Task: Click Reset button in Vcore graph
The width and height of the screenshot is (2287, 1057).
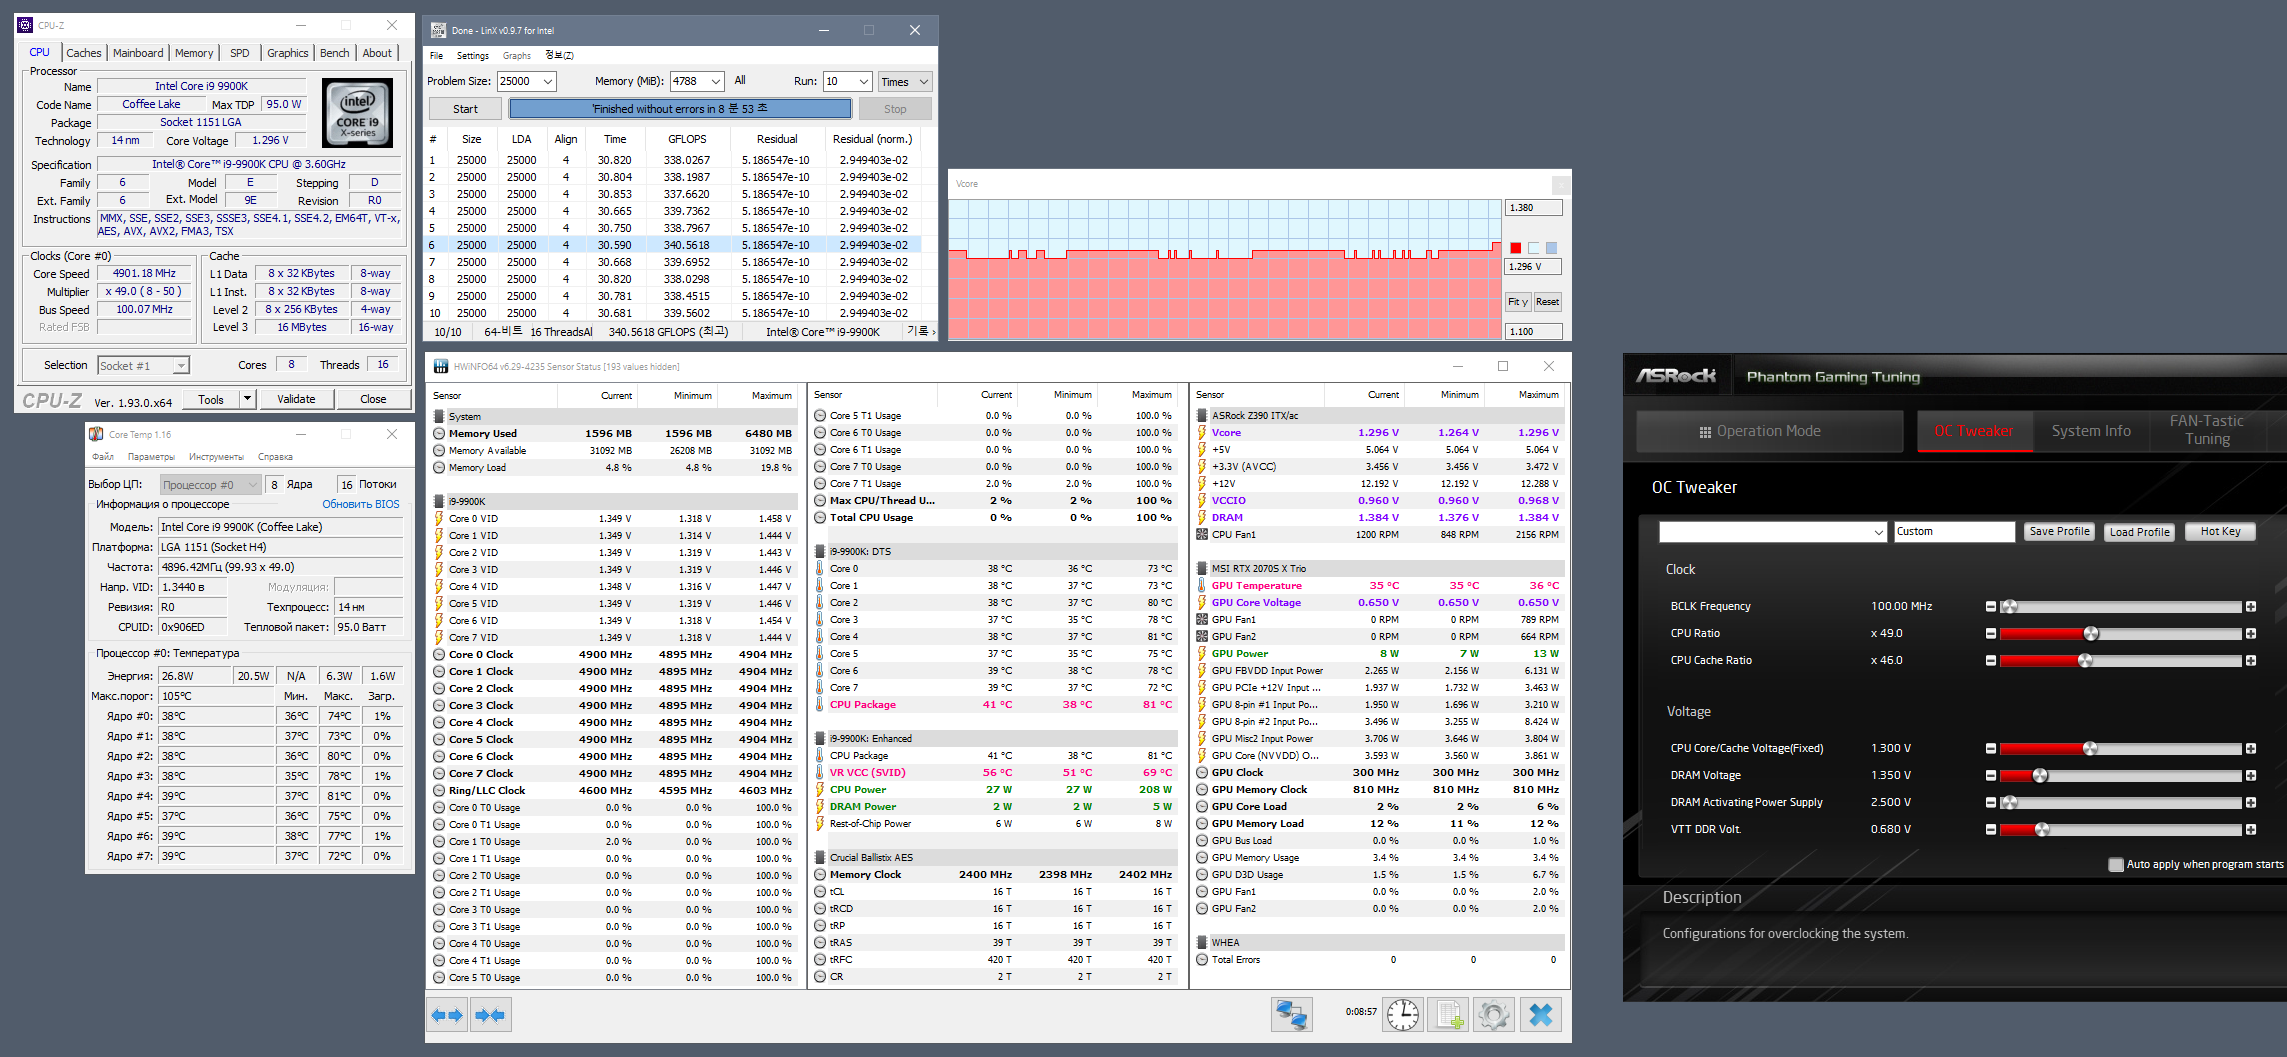Action: [1547, 302]
